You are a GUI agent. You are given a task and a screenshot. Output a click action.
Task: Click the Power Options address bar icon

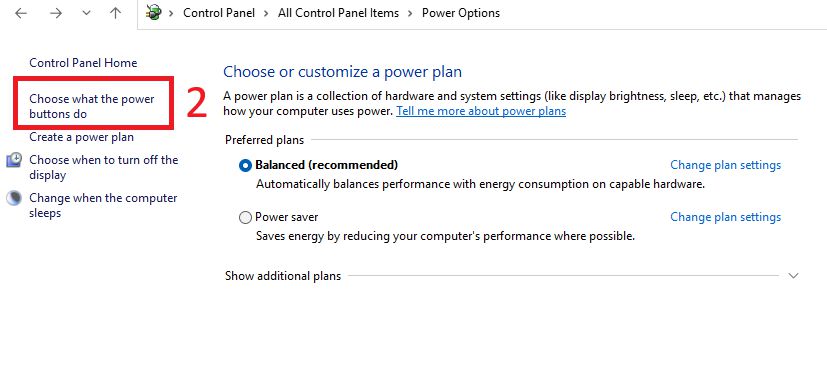point(153,13)
